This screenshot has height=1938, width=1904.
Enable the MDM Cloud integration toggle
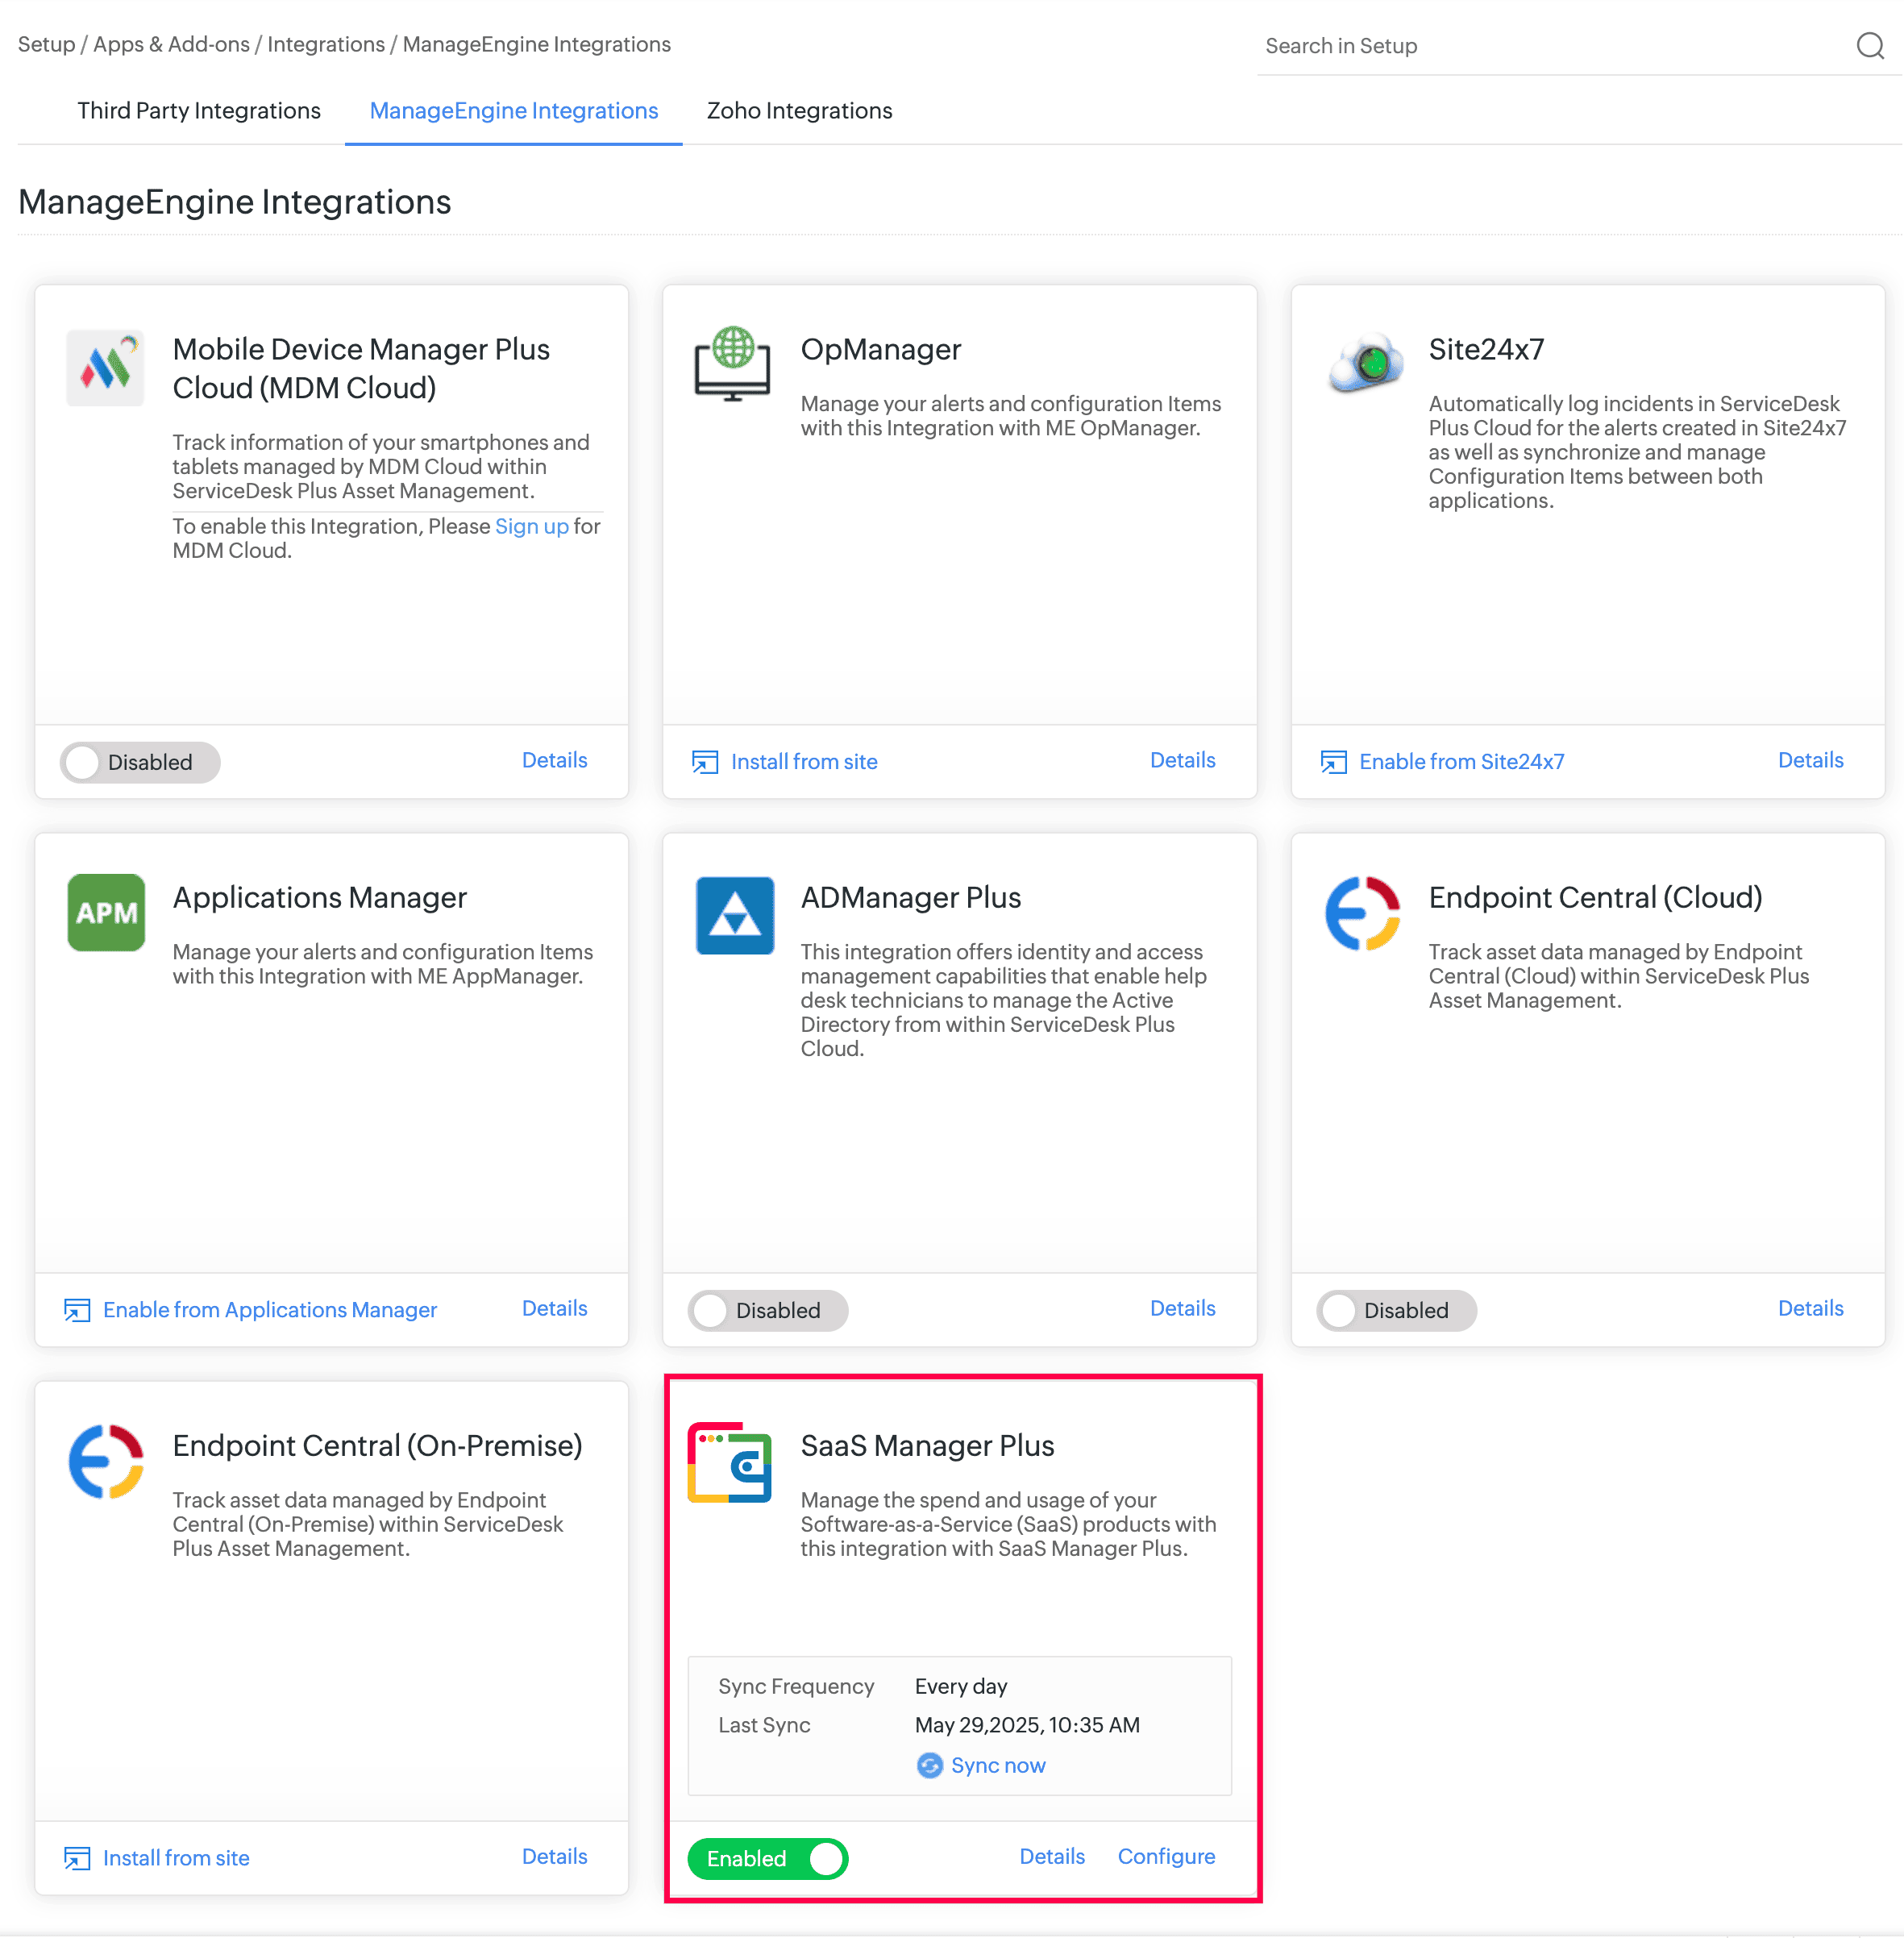coord(139,762)
